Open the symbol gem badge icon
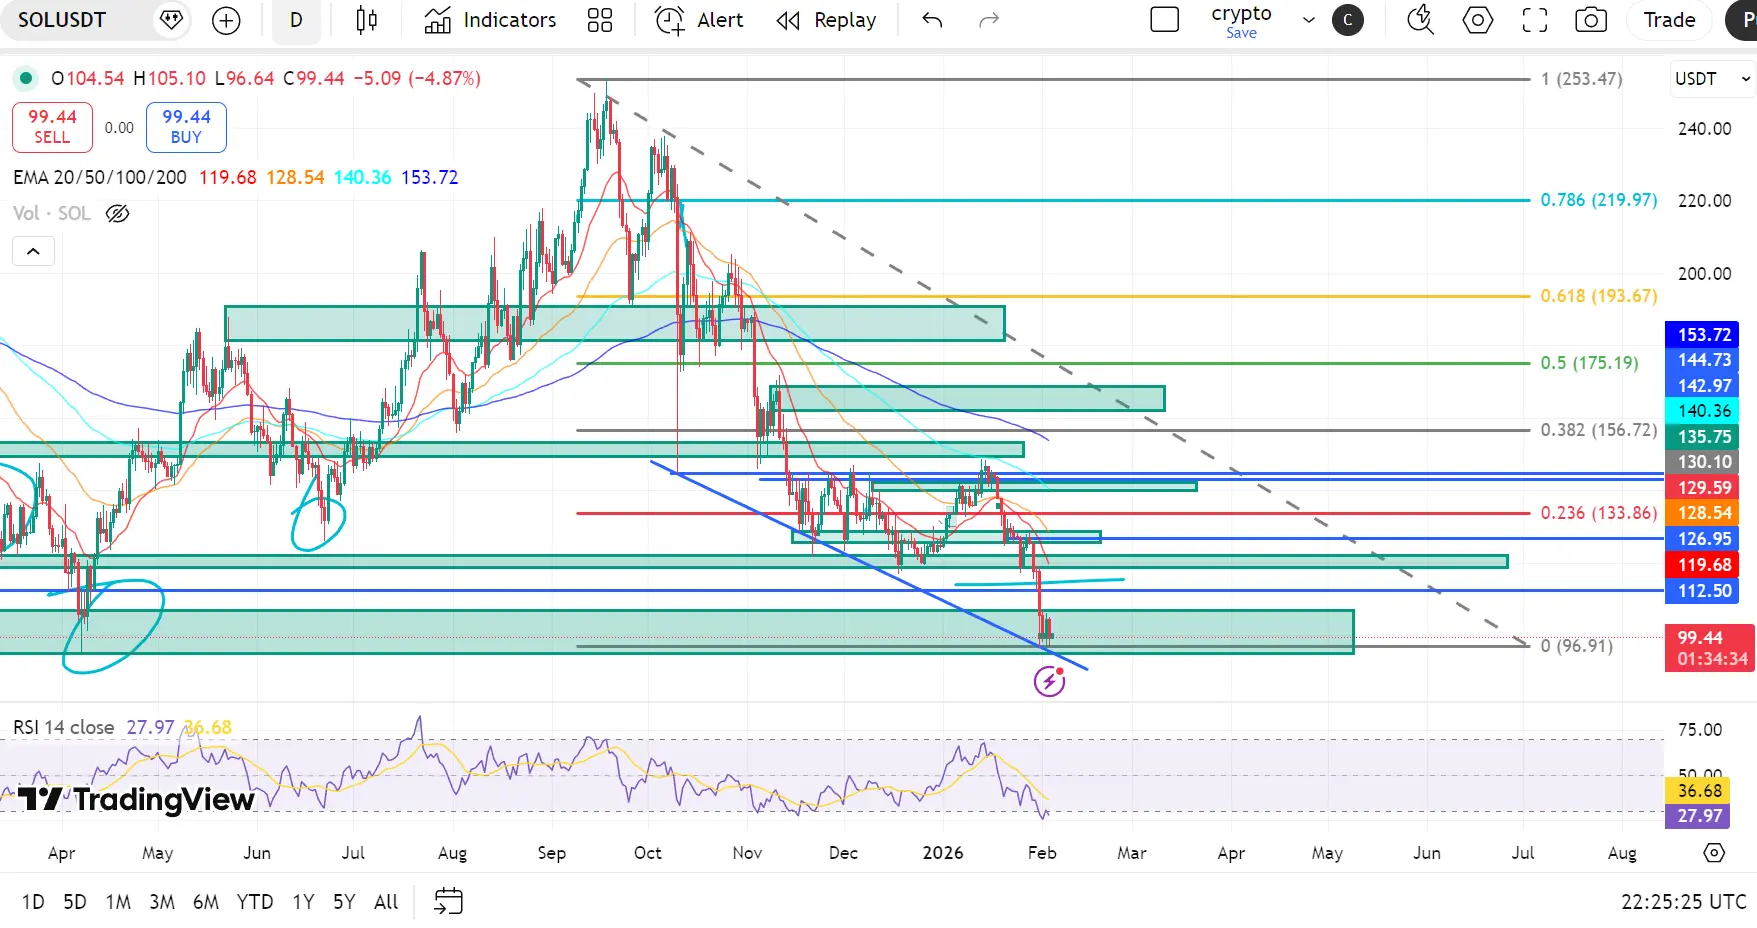 (171, 20)
